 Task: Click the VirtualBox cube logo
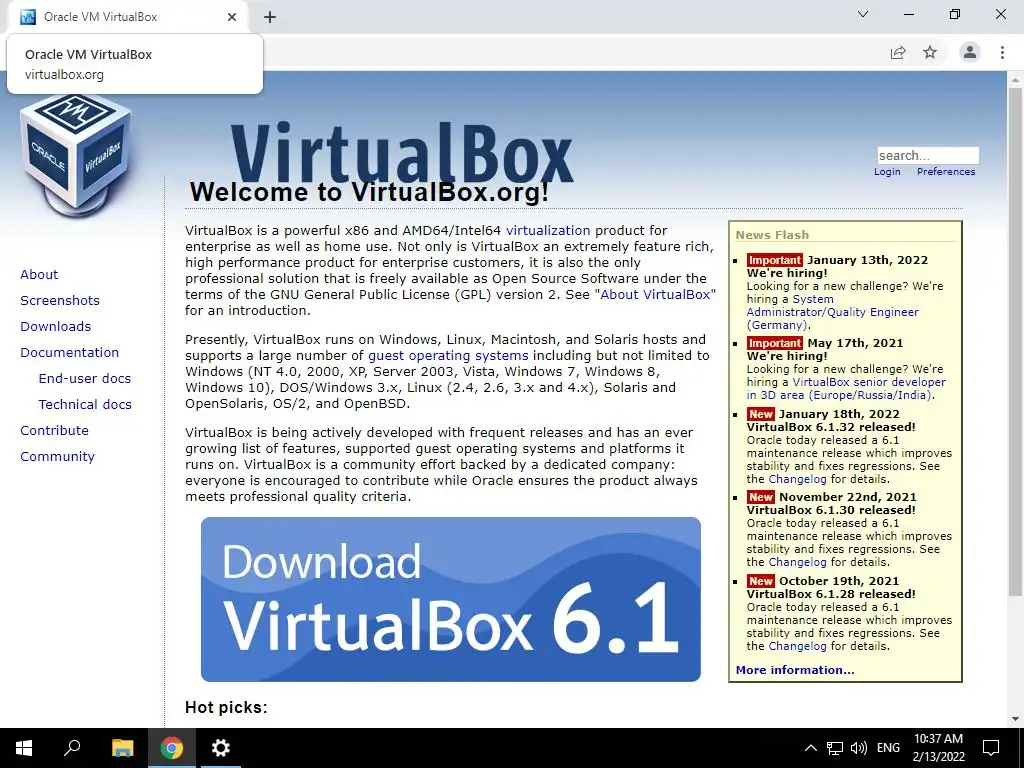pos(76,155)
